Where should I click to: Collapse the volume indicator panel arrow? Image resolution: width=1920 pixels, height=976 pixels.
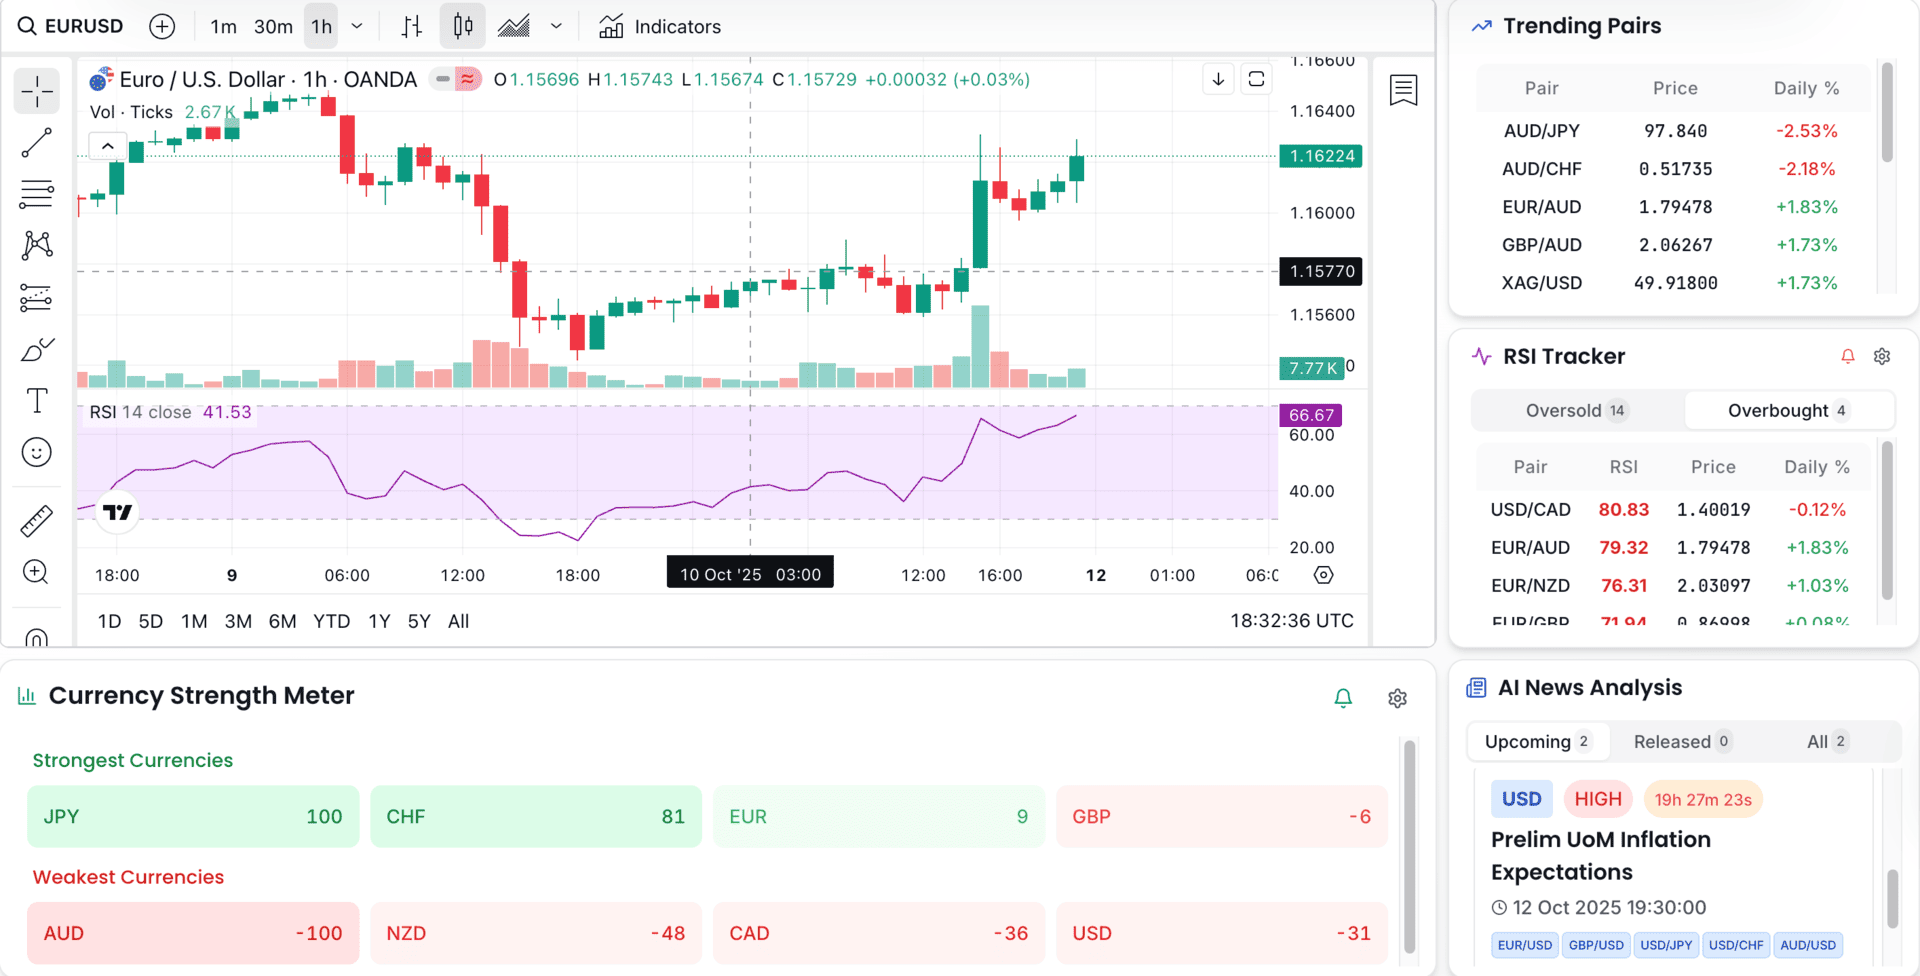(107, 145)
